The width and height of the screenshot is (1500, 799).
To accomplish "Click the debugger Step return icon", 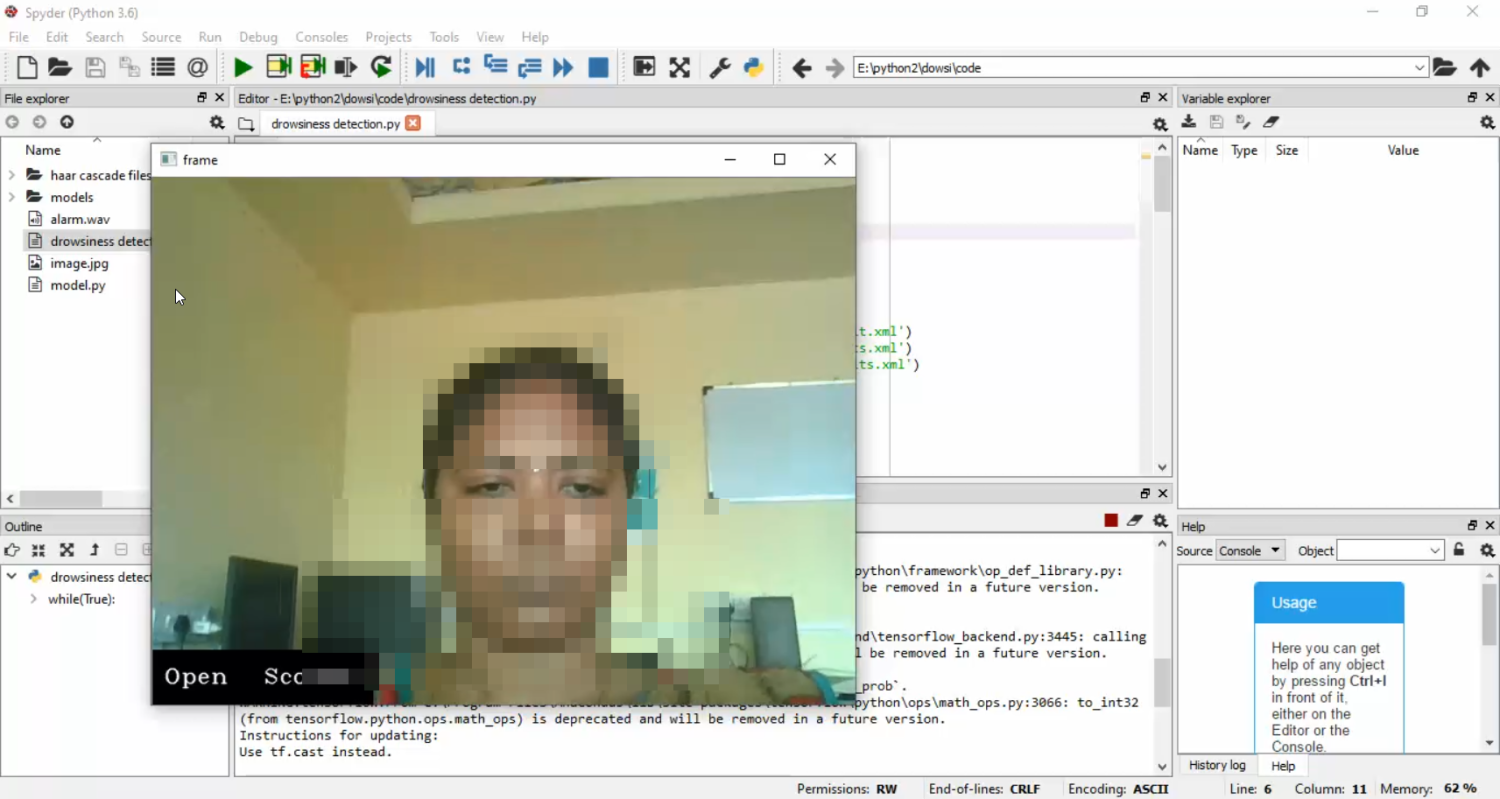I will click(x=529, y=67).
